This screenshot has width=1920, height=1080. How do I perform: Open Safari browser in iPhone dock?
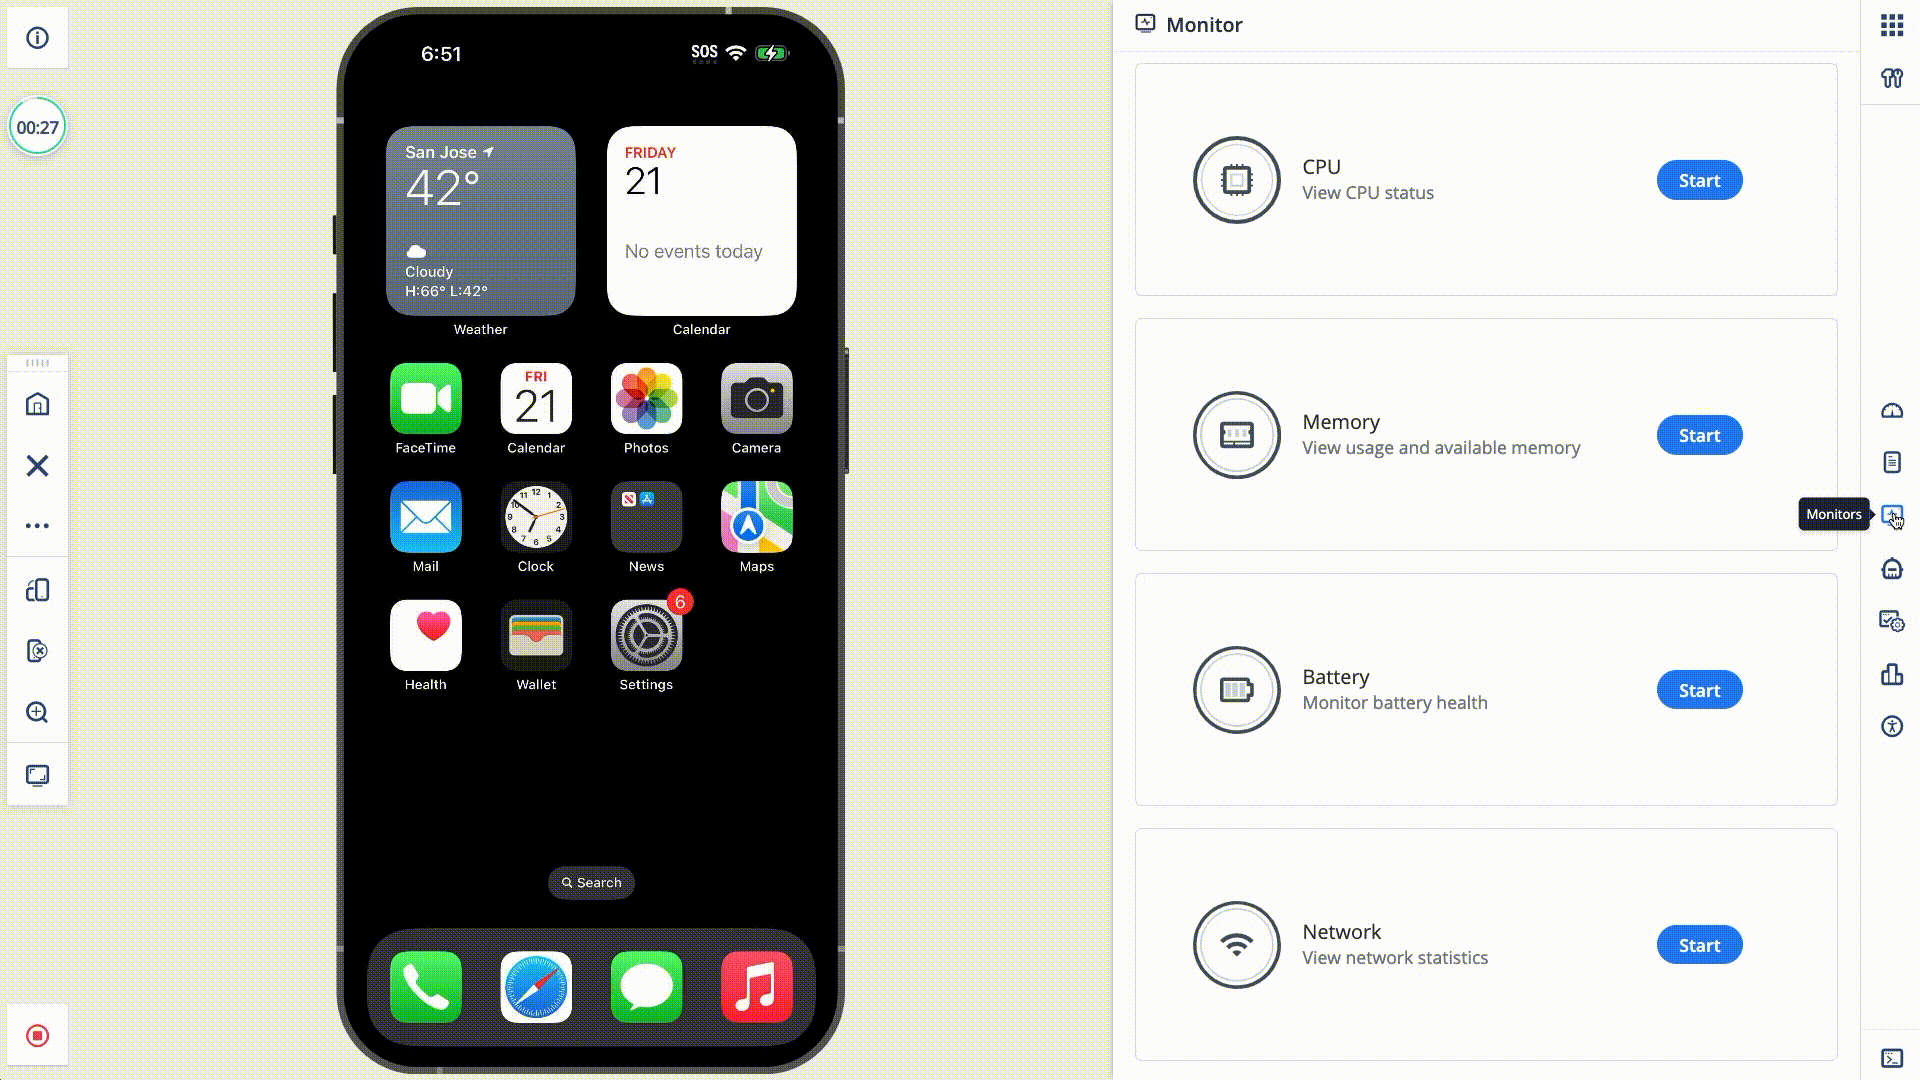click(535, 986)
